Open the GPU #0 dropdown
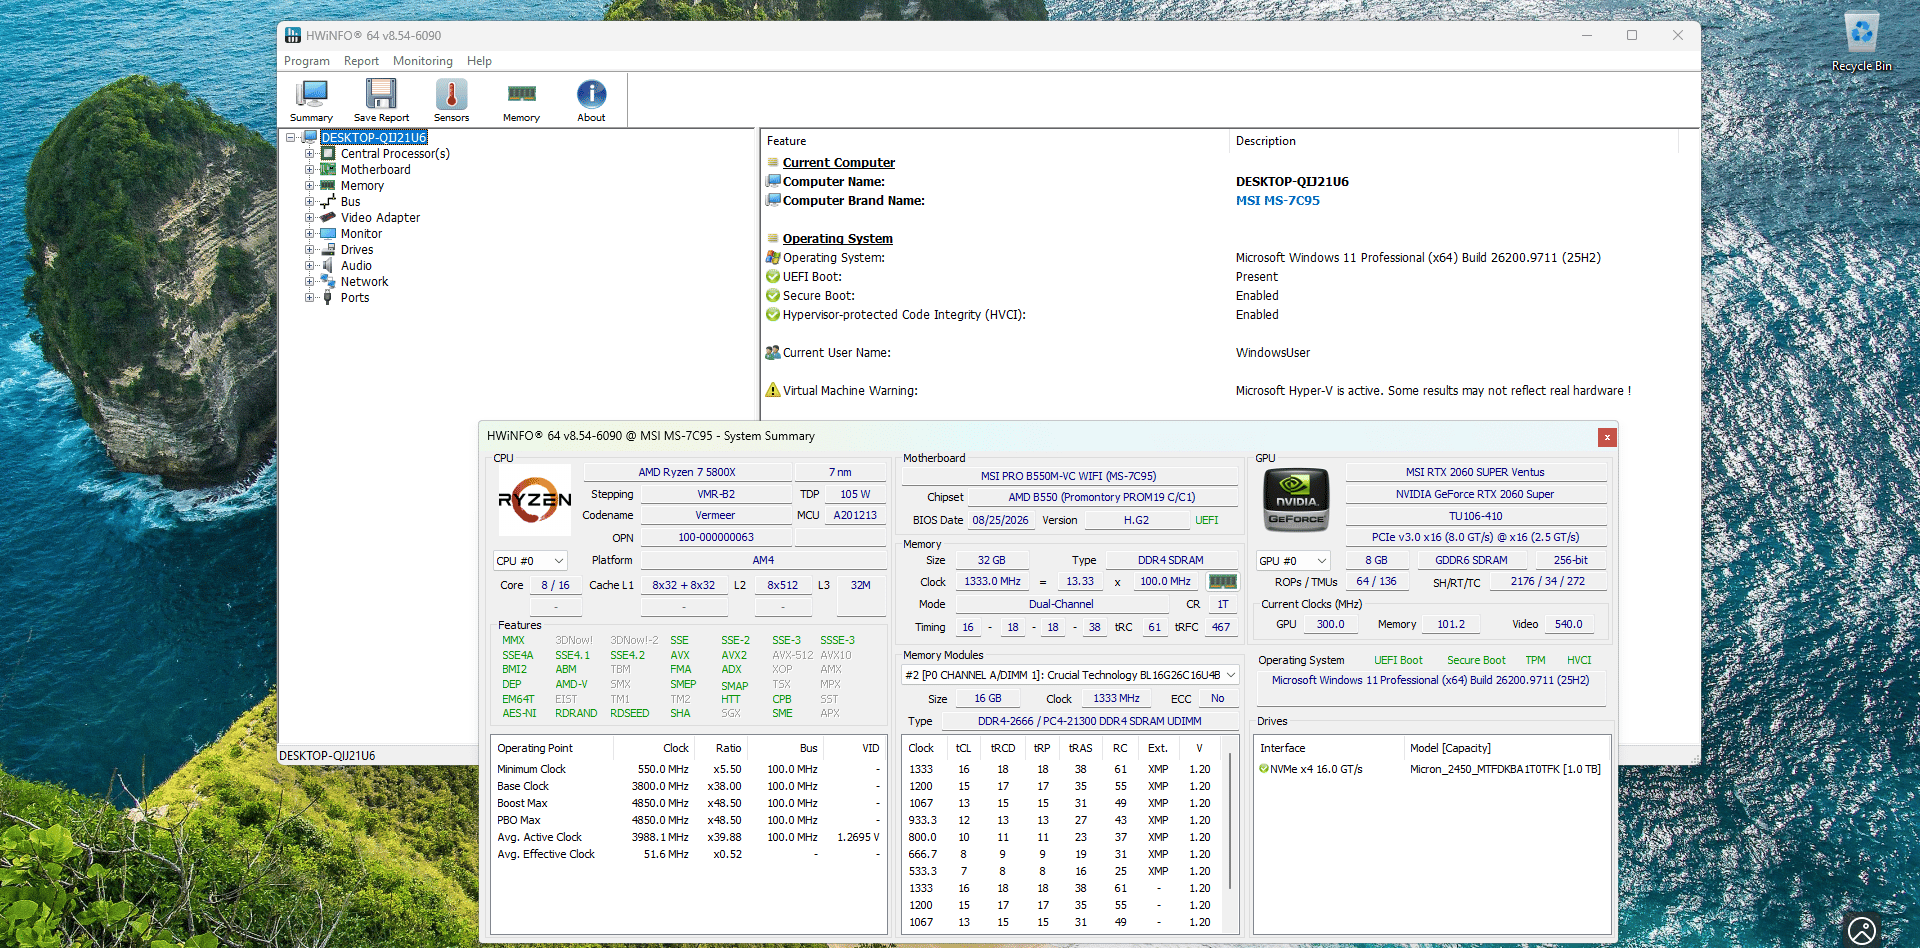 pos(1293,561)
